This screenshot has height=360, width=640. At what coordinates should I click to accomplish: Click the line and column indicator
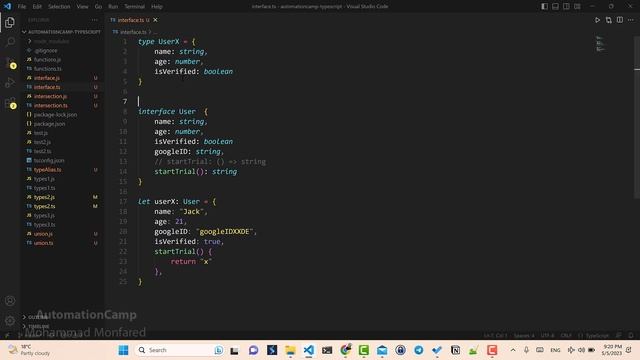(496, 336)
